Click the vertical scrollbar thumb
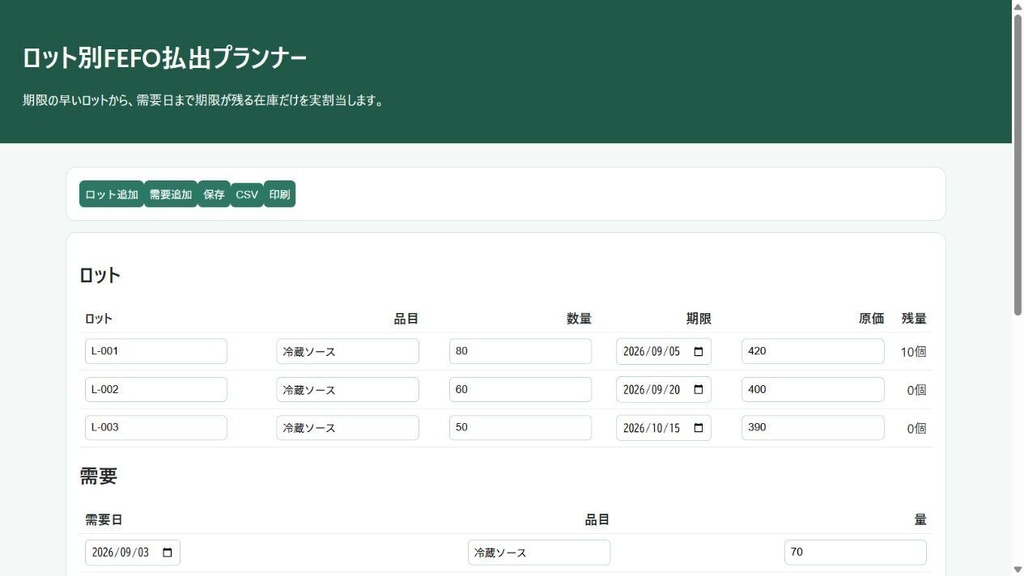The width and height of the screenshot is (1024, 576). coord(1017,163)
